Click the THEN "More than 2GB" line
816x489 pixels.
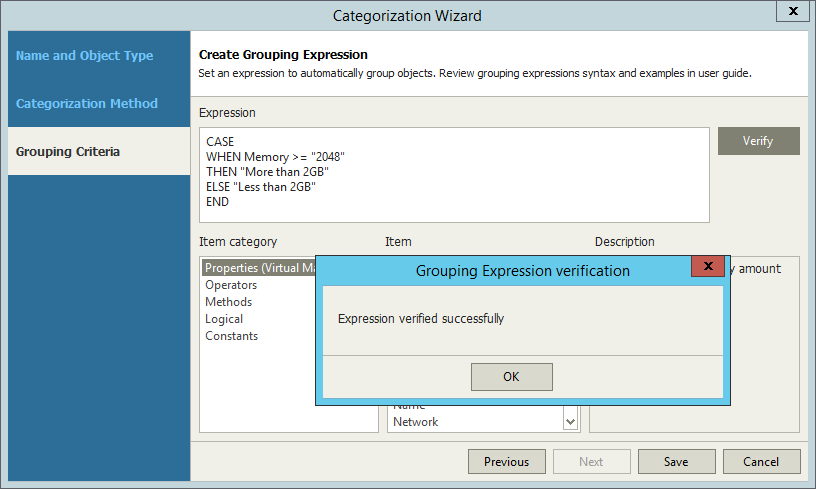[x=267, y=172]
